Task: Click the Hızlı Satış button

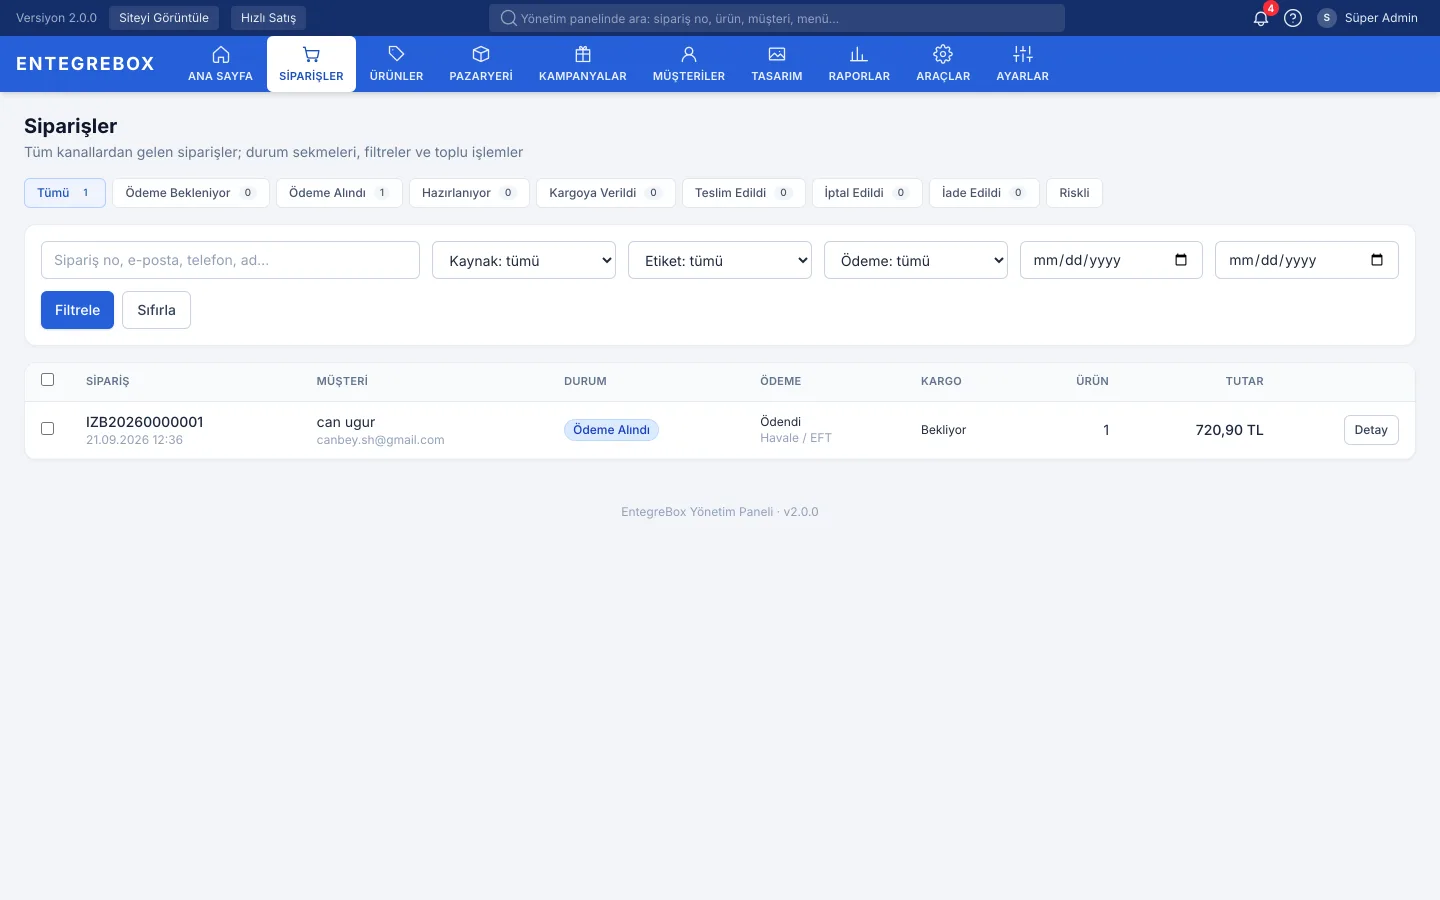Action: [268, 18]
